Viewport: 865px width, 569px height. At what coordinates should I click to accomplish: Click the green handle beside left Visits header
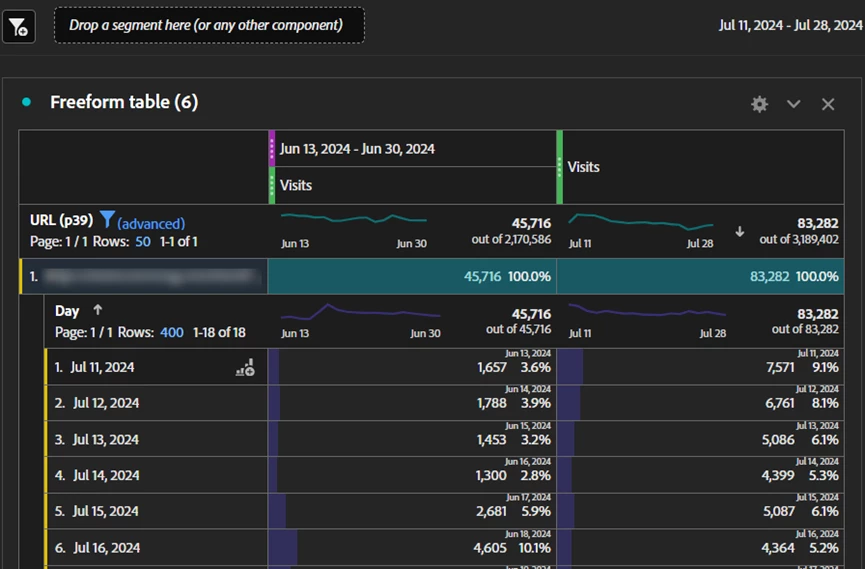coord(271,185)
